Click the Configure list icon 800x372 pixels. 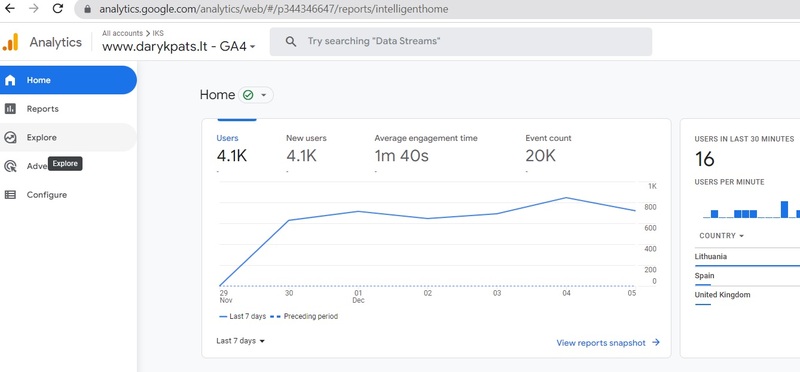[x=10, y=194]
